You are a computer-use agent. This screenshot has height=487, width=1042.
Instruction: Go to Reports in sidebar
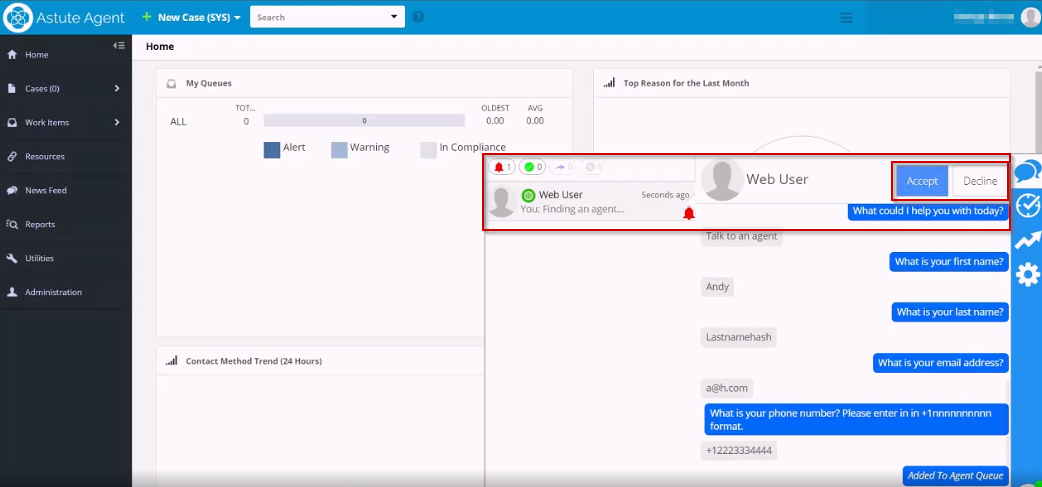click(x=40, y=224)
